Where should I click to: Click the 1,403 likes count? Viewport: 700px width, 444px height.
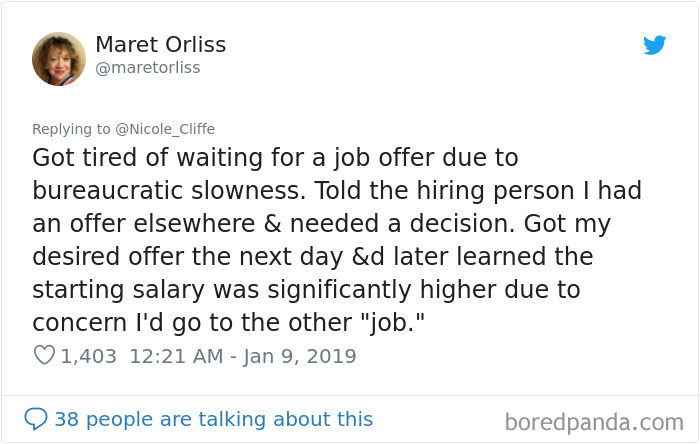coord(88,356)
